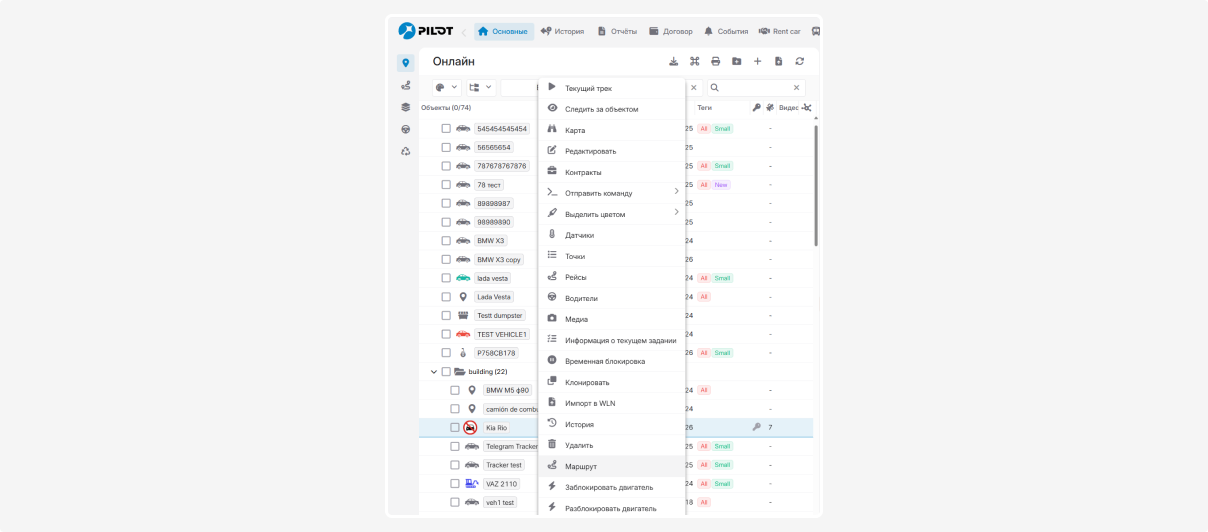The height and width of the screenshot is (532, 1208).
Task: Click the plus icon to add object
Action: 757,62
